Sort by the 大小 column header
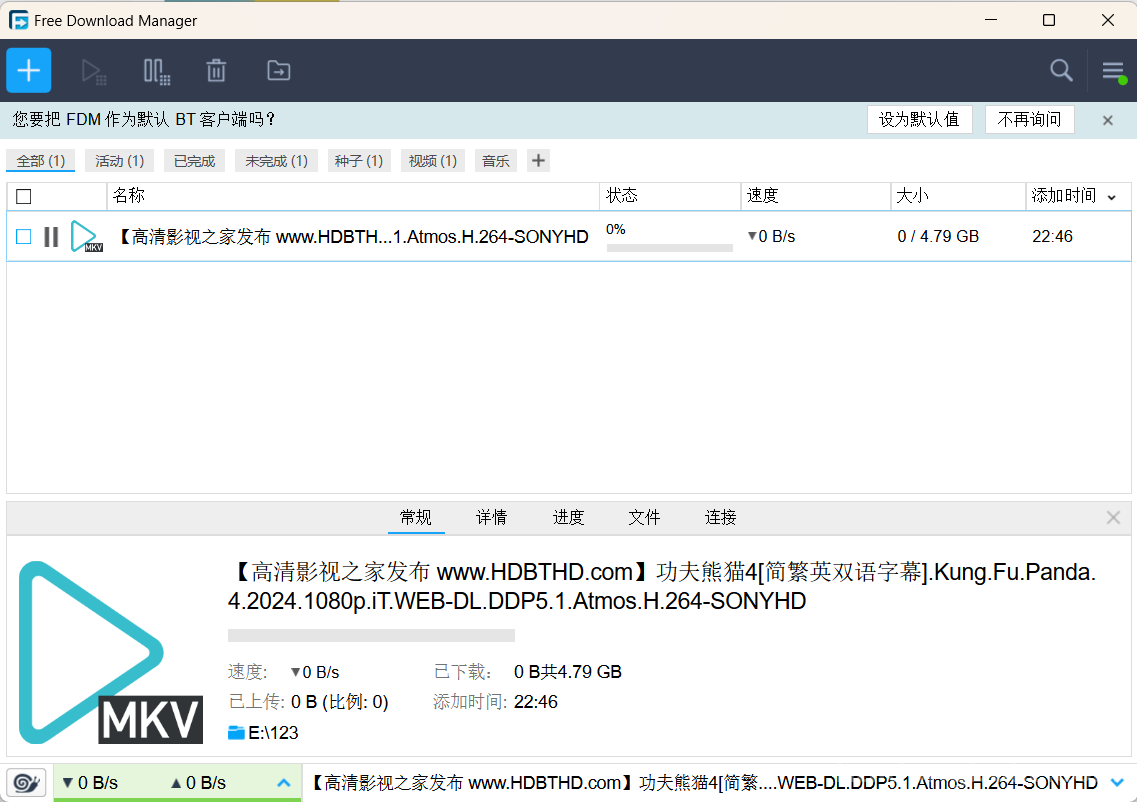The width and height of the screenshot is (1137, 802). point(958,196)
